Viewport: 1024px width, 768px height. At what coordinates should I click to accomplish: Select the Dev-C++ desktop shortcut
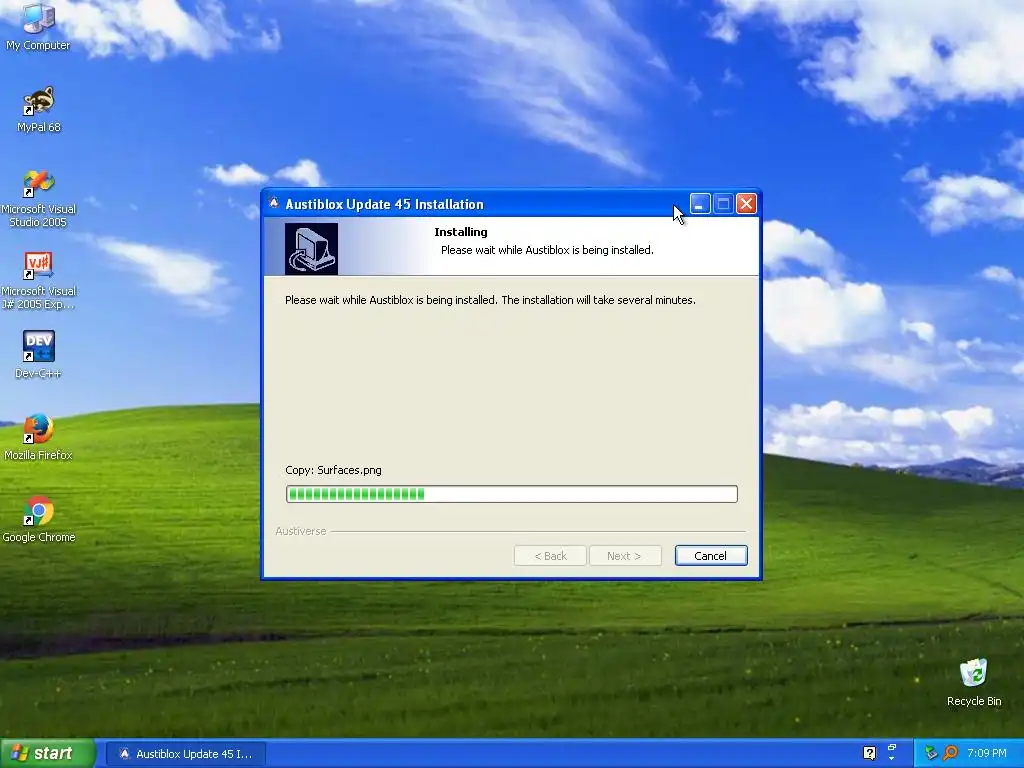[x=39, y=355]
